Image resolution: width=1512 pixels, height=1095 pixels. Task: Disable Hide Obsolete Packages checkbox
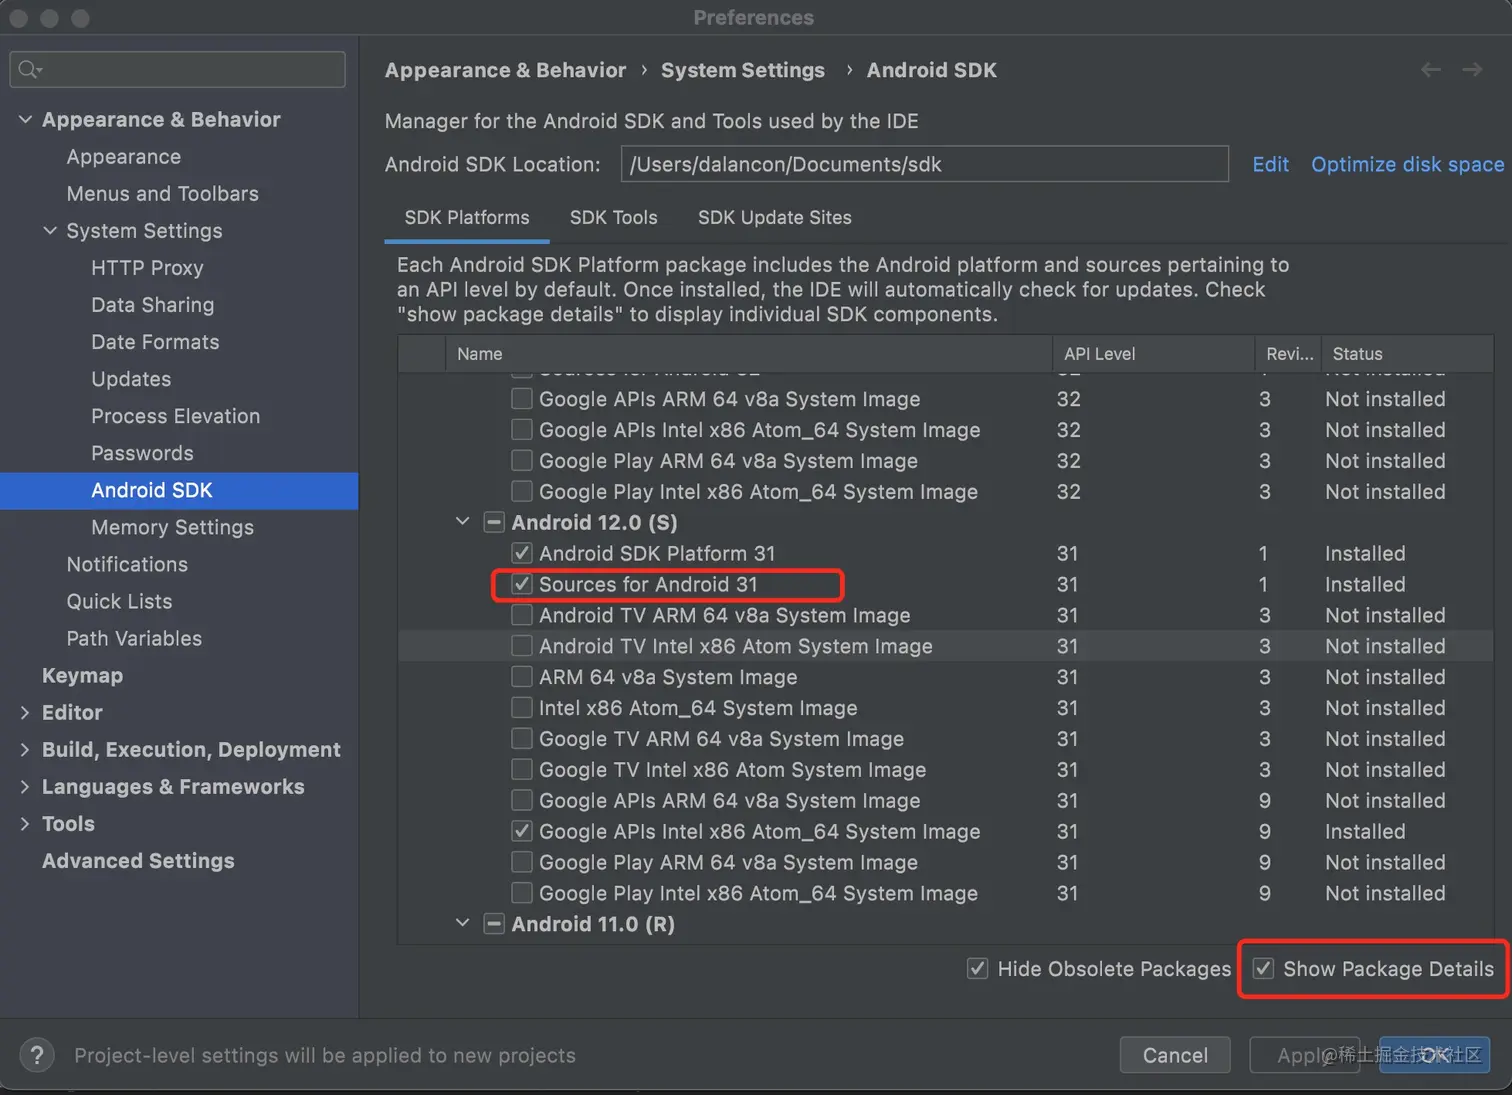(978, 968)
